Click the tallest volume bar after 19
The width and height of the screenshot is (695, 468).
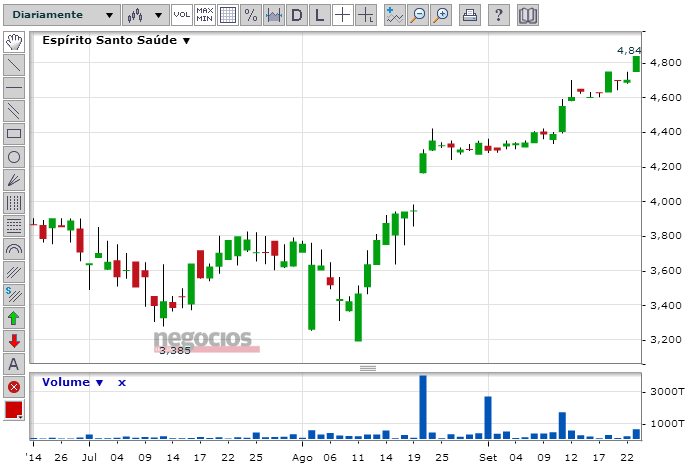pyautogui.click(x=423, y=407)
